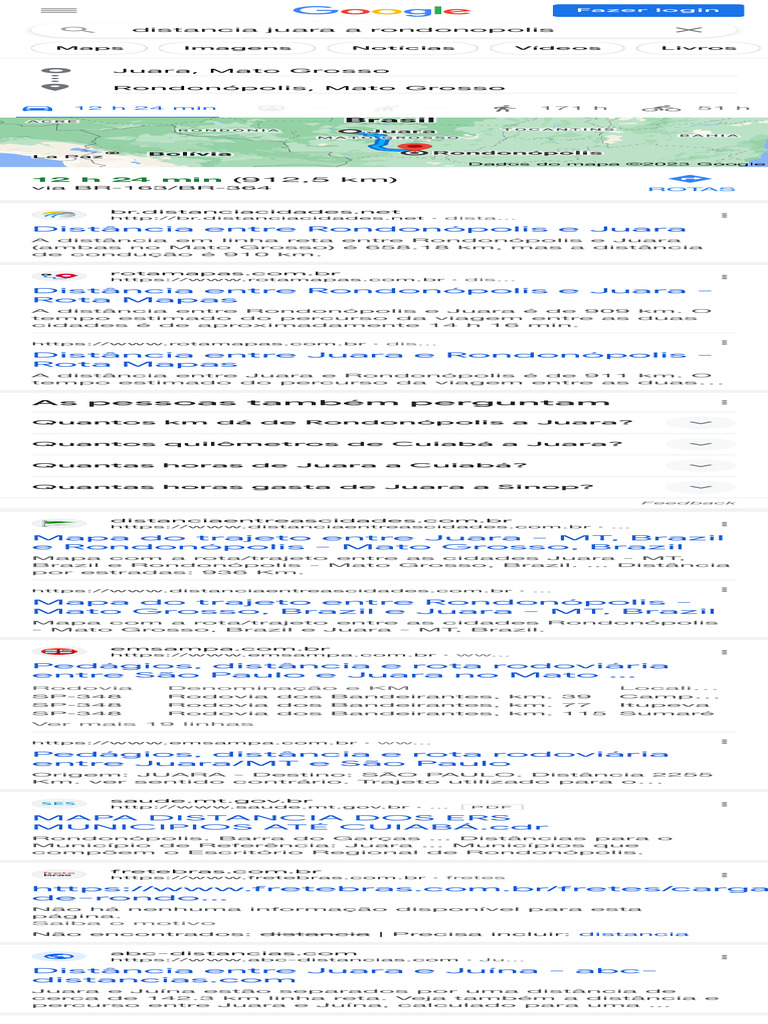Click the magnifier search icon
Screen dimensions: 768x1024
pos(78,29)
